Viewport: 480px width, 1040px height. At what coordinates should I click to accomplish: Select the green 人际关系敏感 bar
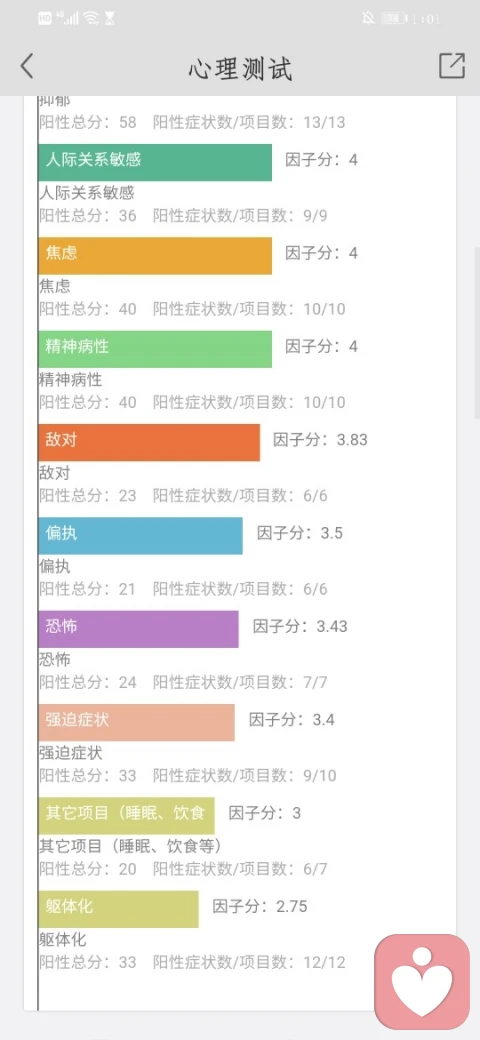pyautogui.click(x=155, y=162)
